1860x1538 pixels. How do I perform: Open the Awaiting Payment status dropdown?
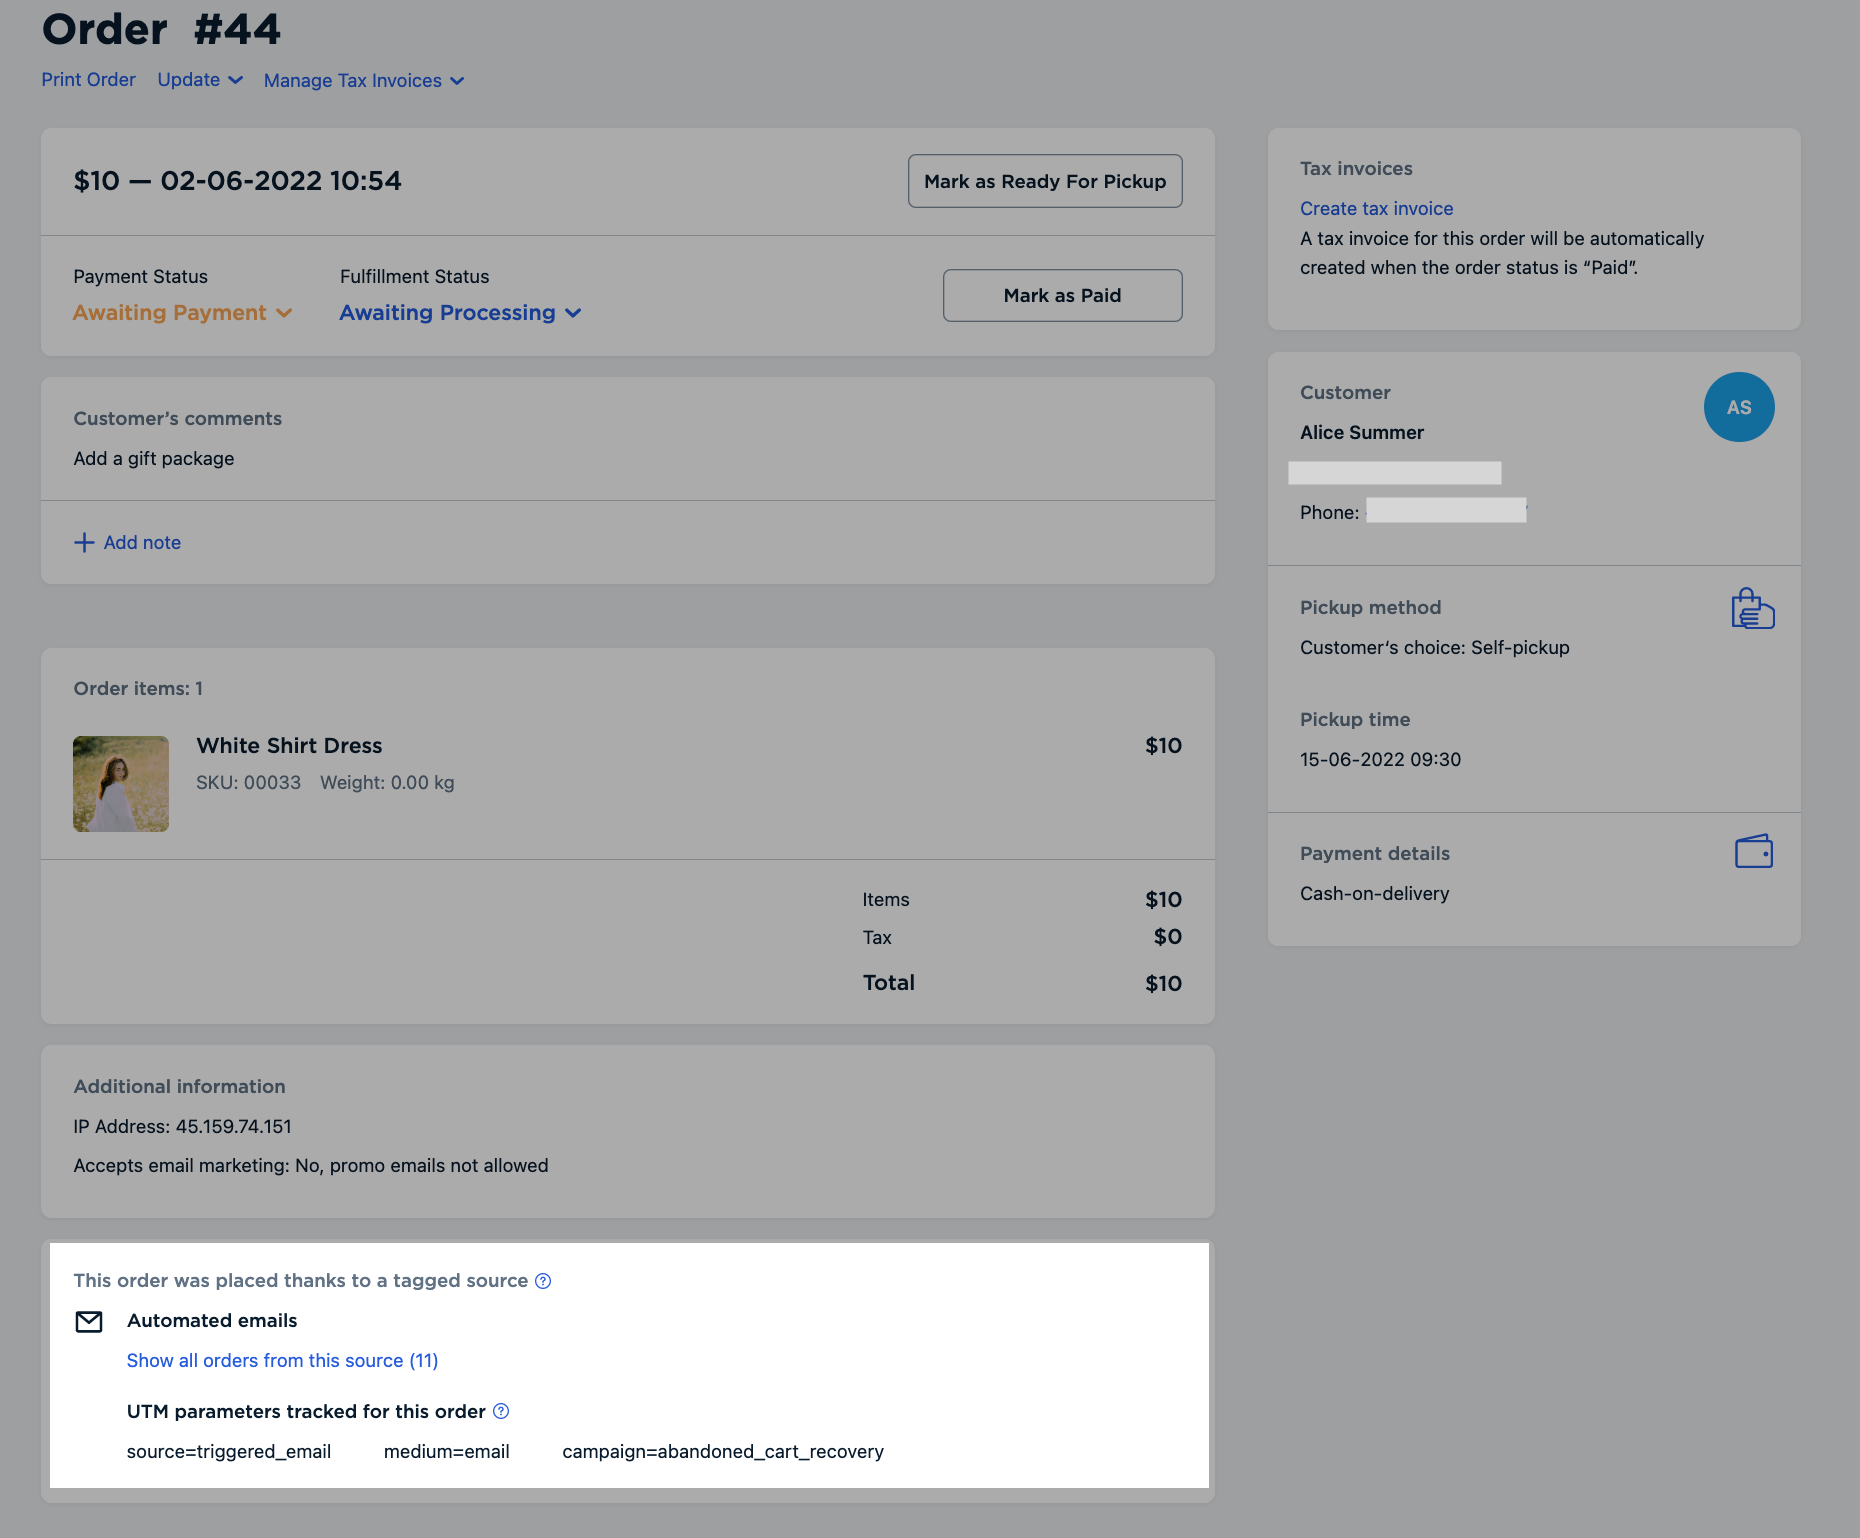[x=181, y=312]
